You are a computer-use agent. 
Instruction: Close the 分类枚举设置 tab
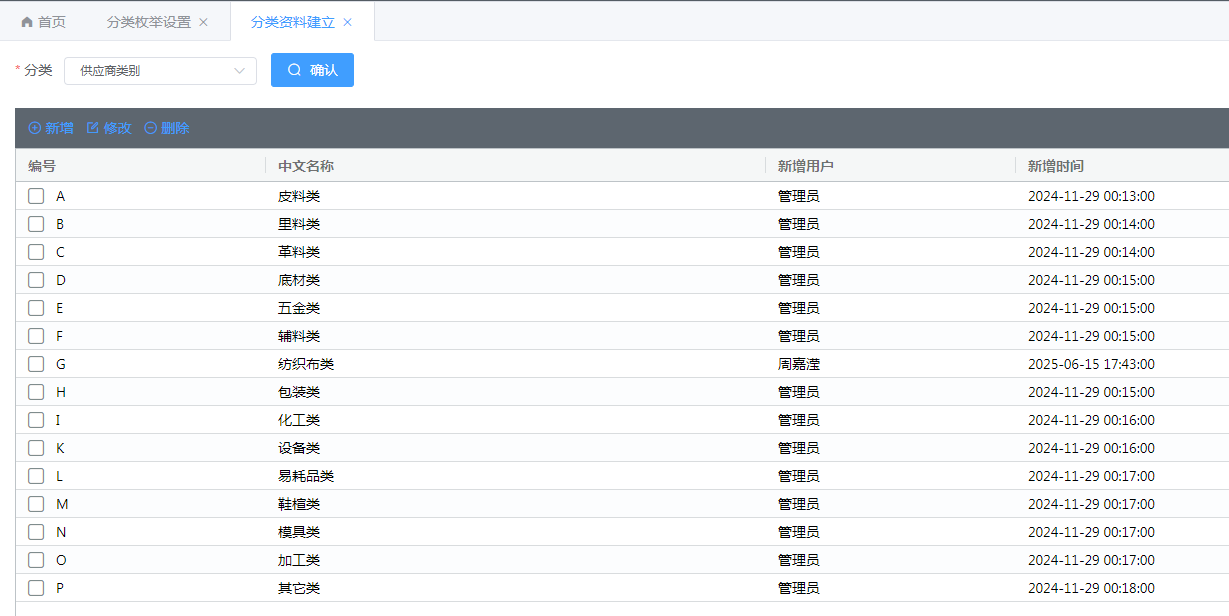pyautogui.click(x=204, y=22)
